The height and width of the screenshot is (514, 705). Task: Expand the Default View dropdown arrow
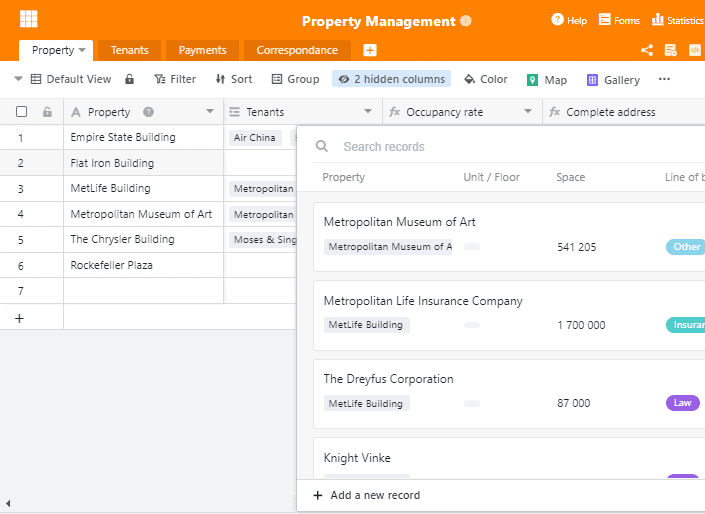point(18,79)
